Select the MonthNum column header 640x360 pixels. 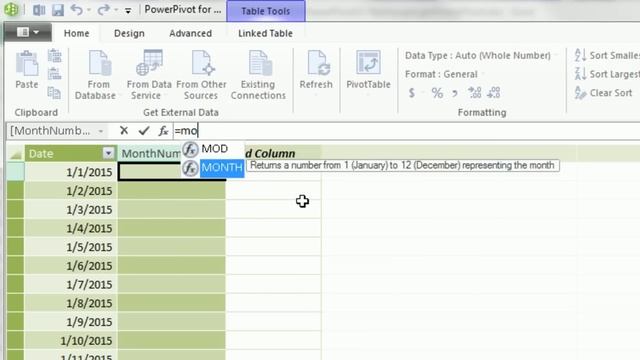click(x=150, y=153)
